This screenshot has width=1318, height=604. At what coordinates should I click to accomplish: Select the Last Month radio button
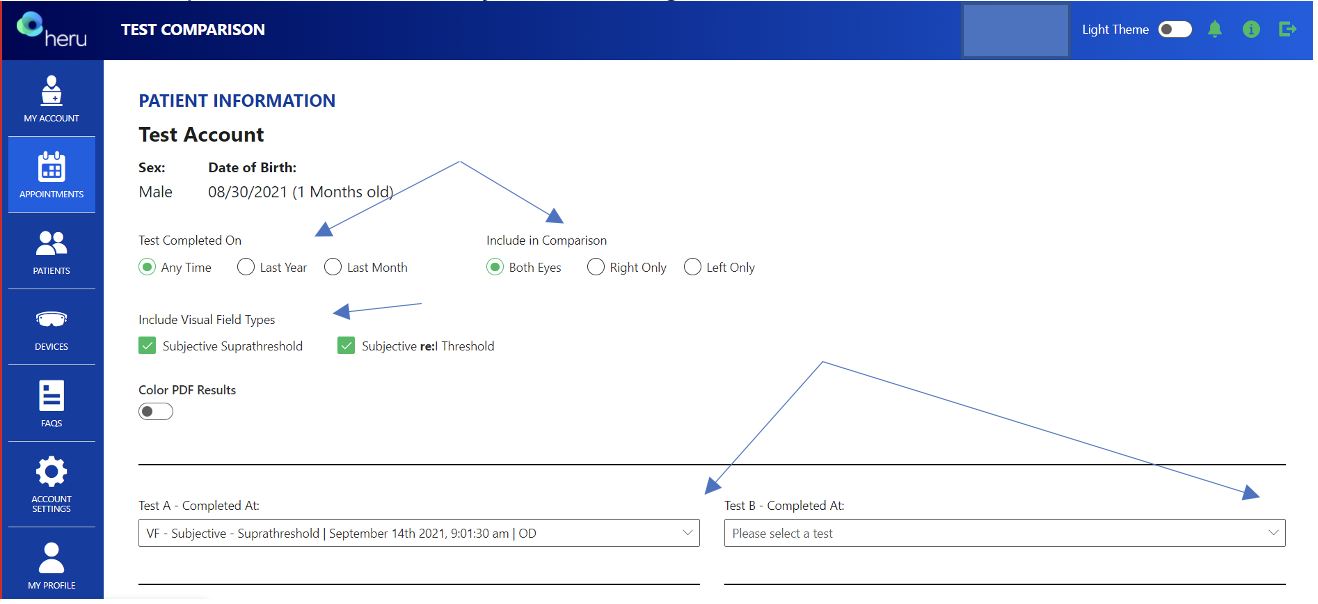333,267
